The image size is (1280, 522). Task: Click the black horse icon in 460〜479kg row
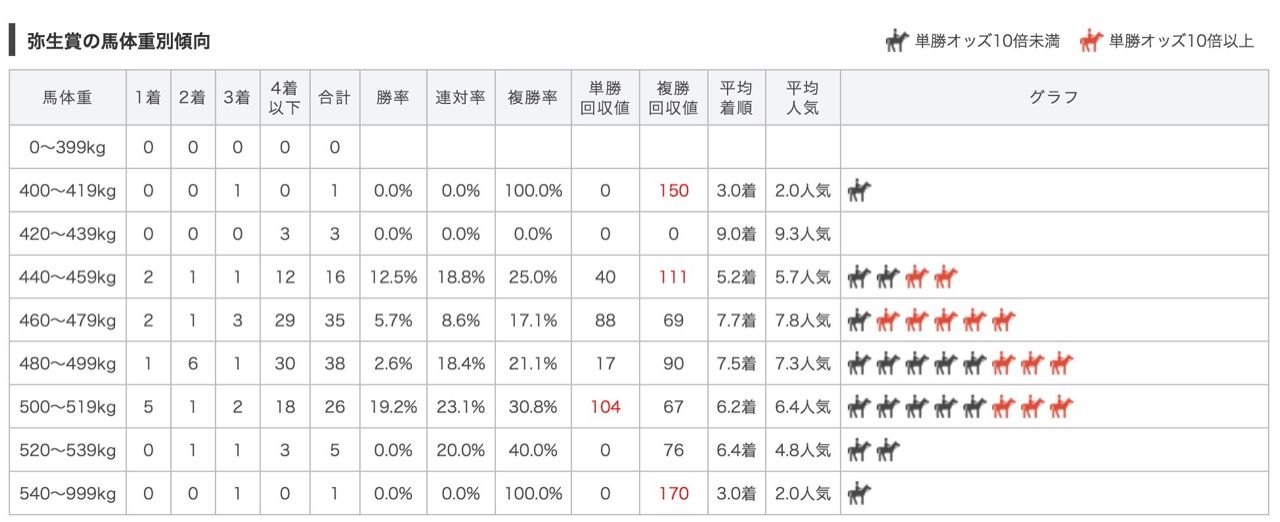click(859, 320)
